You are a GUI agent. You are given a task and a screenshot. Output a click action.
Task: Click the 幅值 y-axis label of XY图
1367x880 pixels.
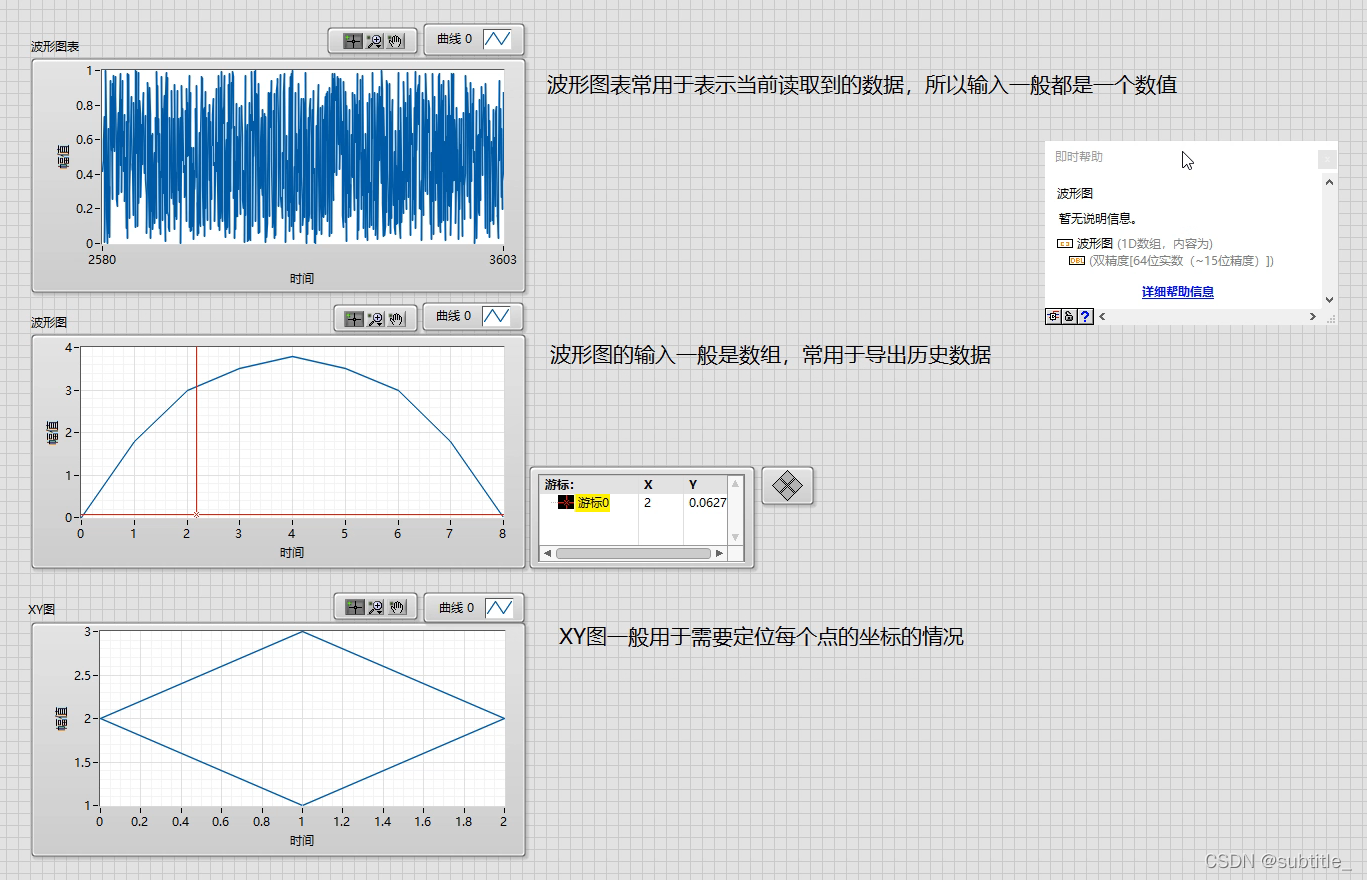pos(62,717)
